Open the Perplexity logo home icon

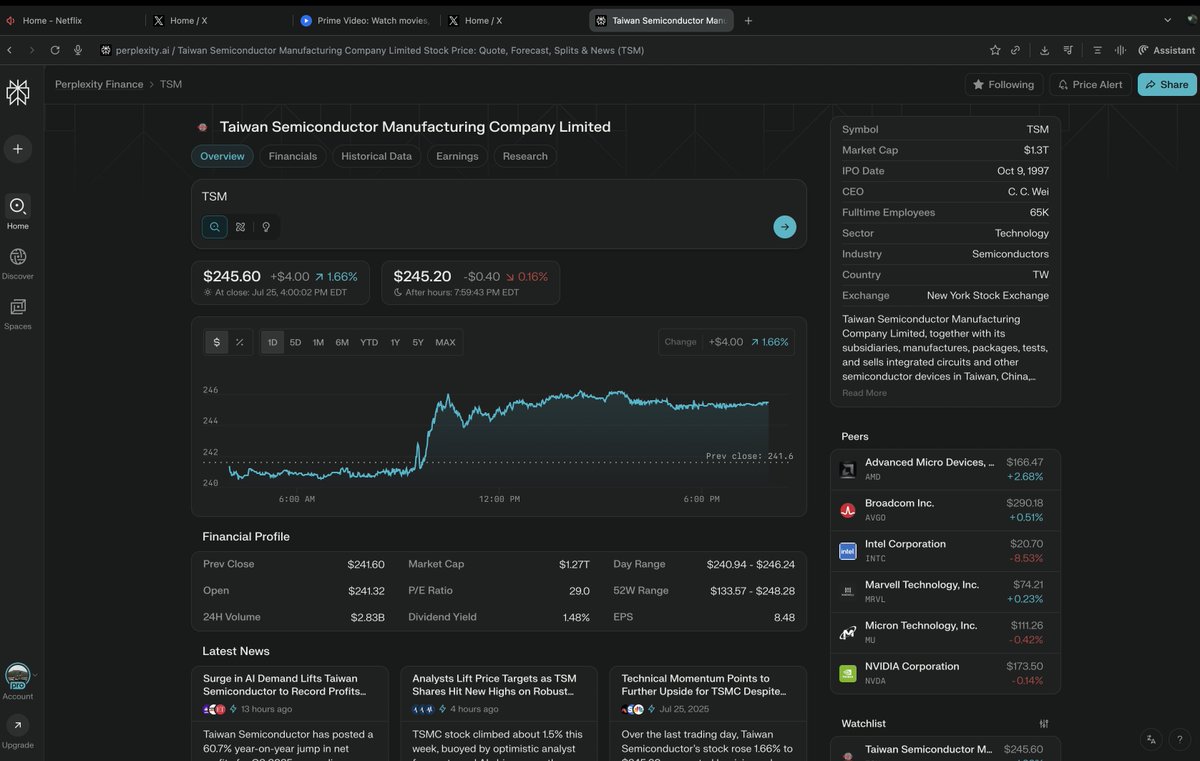point(18,92)
